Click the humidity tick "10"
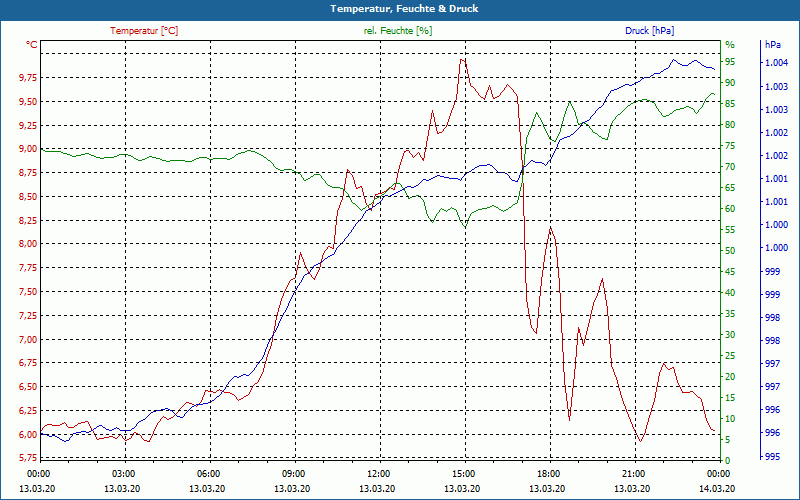This screenshot has width=800, height=500. point(730,419)
